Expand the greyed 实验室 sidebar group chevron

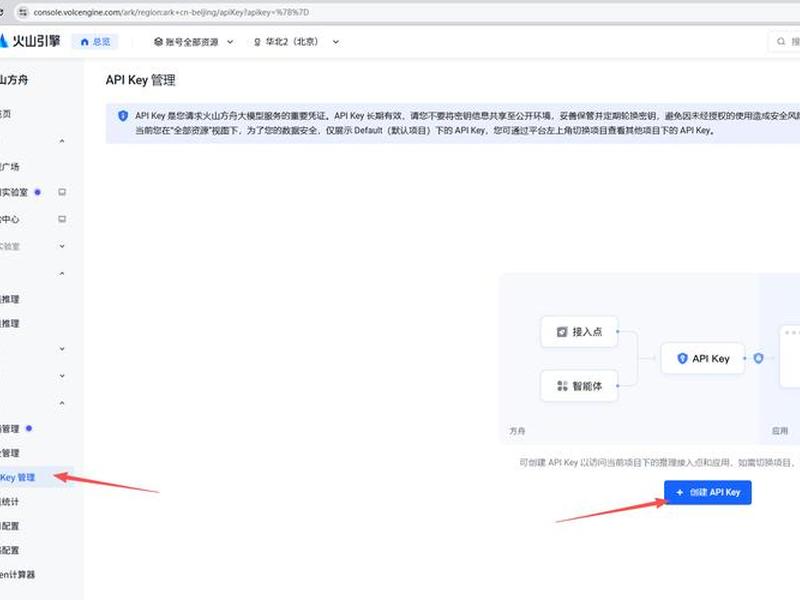coord(62,246)
